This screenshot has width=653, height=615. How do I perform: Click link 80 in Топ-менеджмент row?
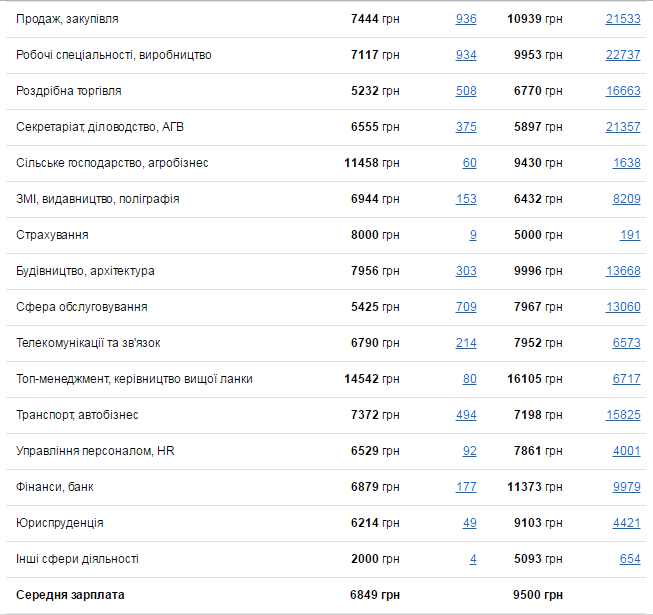tap(469, 379)
